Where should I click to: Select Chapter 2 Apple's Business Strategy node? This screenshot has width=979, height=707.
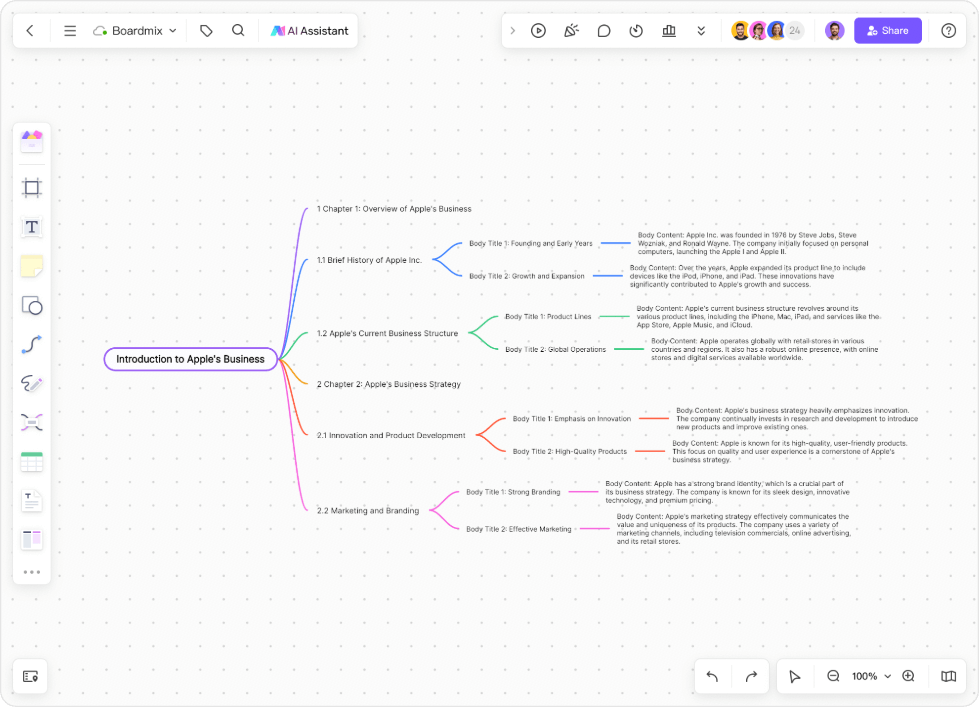click(x=388, y=384)
